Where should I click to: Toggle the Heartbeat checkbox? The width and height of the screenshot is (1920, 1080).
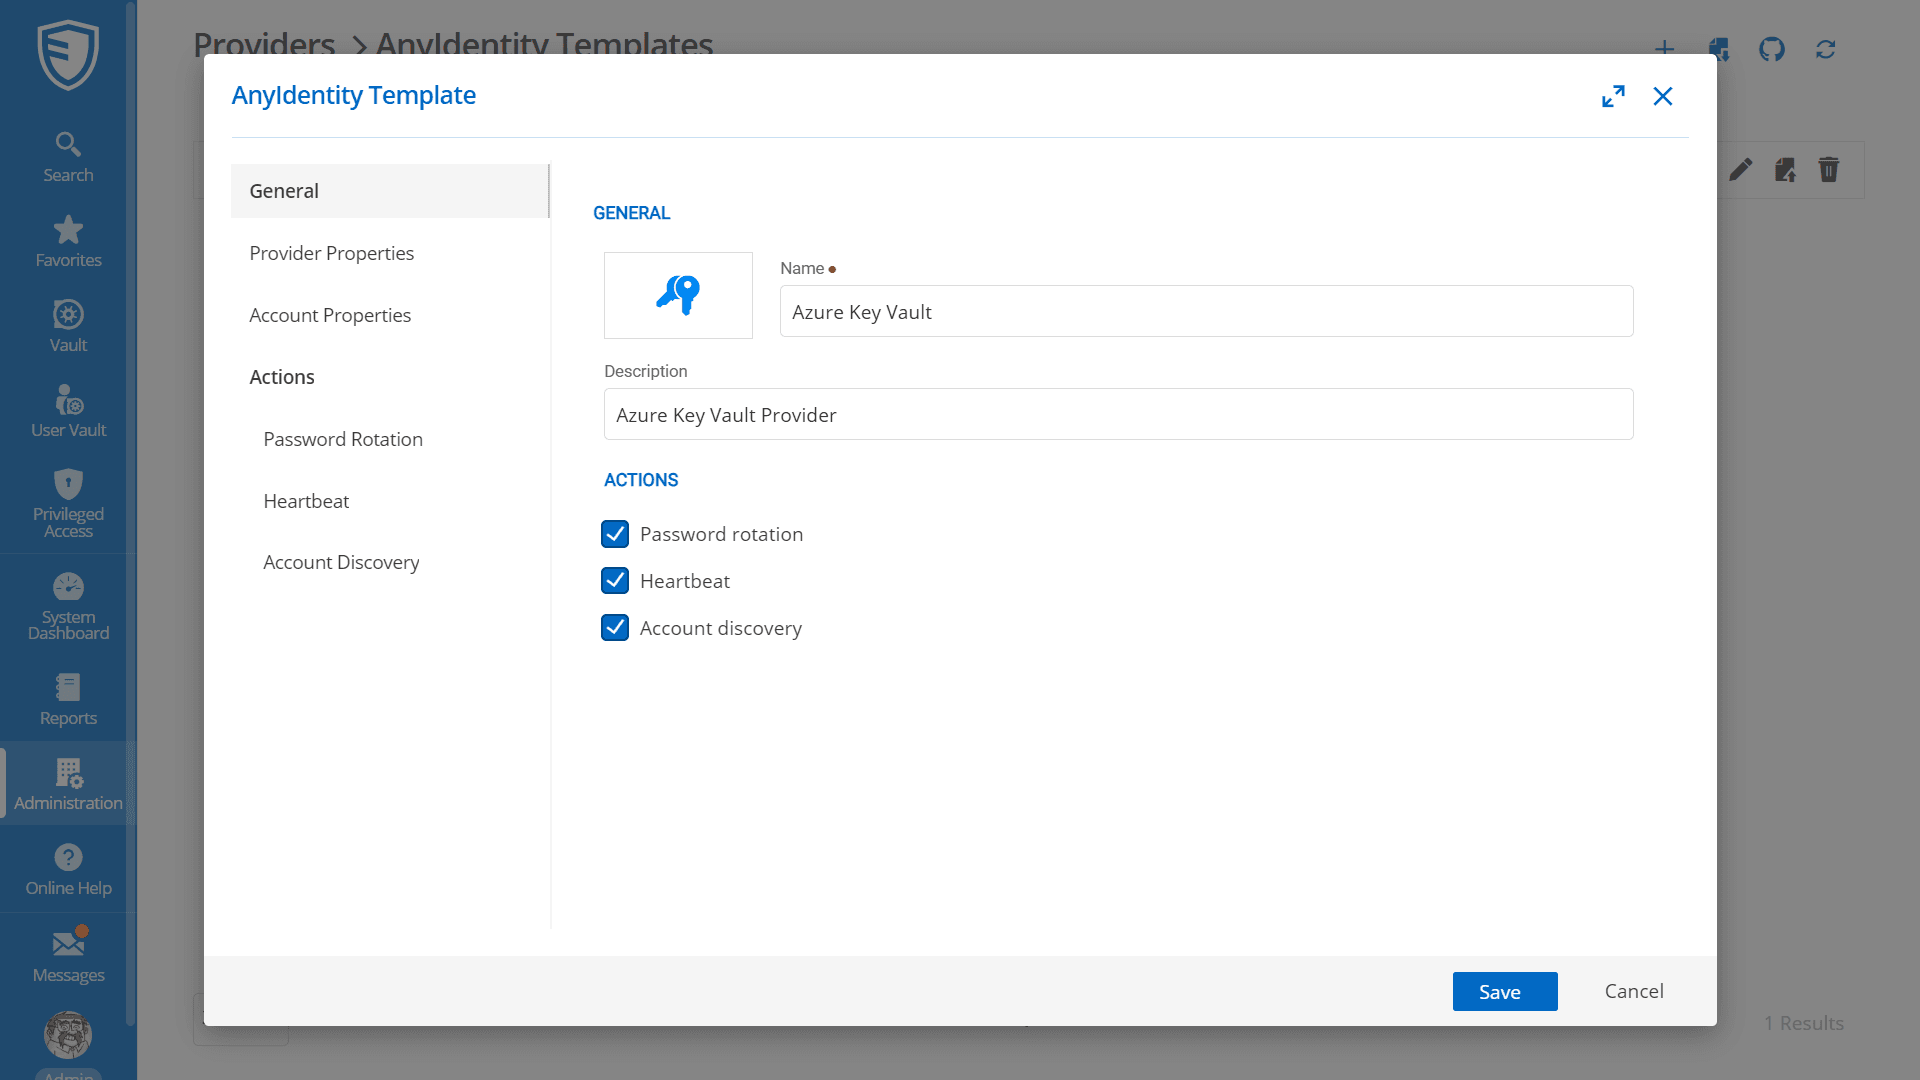pos(615,581)
